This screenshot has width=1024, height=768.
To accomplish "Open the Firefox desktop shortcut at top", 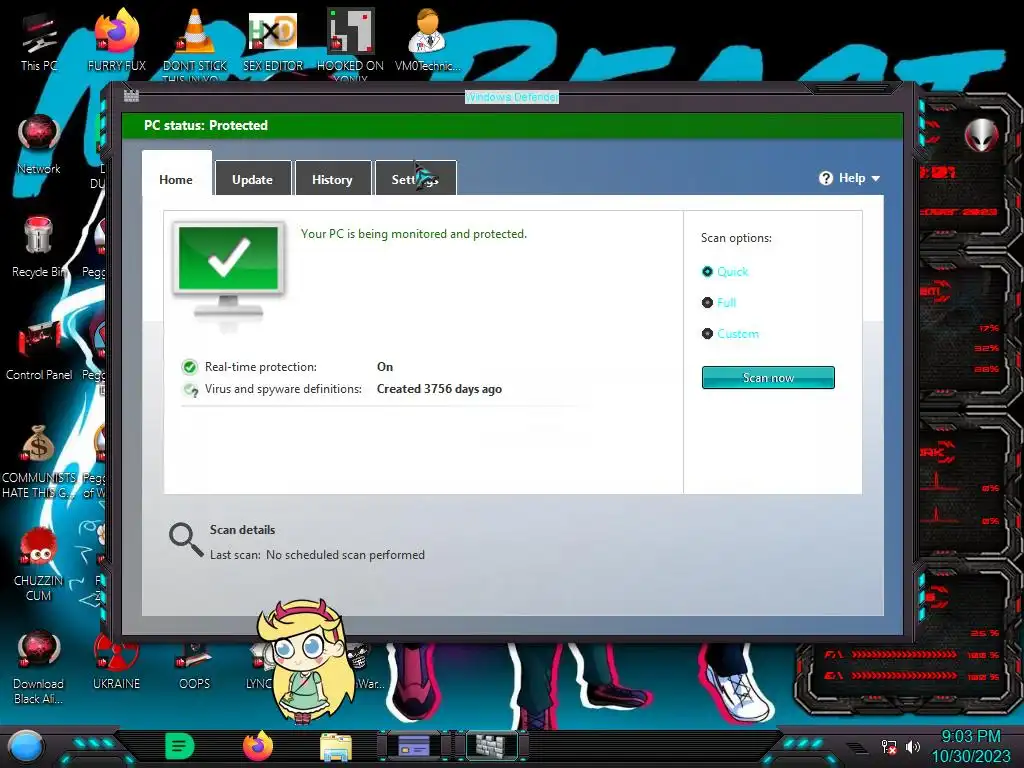I will coord(116,39).
